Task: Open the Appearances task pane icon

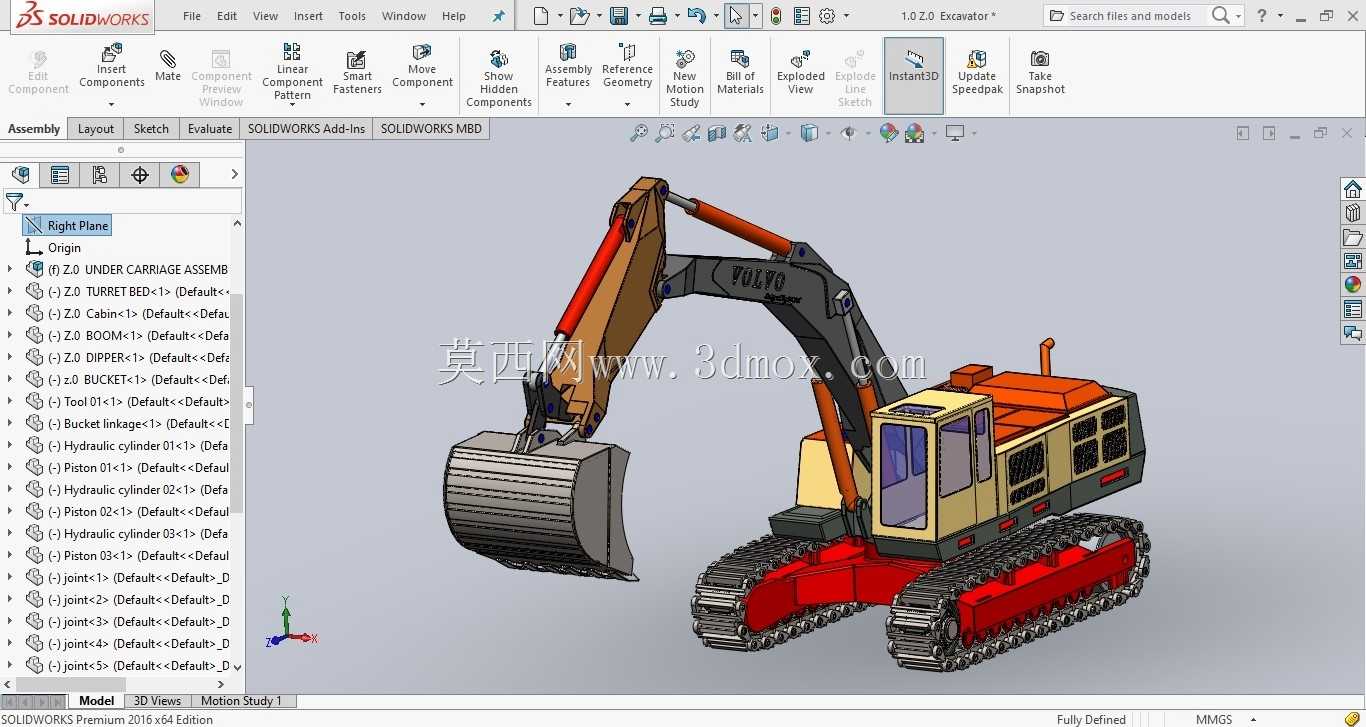Action: click(1353, 285)
